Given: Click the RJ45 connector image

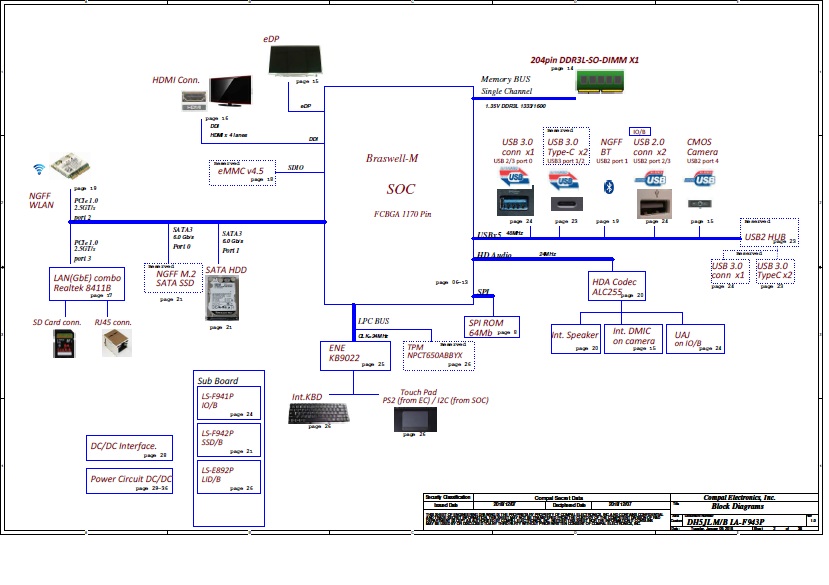Looking at the screenshot, I should [x=115, y=343].
